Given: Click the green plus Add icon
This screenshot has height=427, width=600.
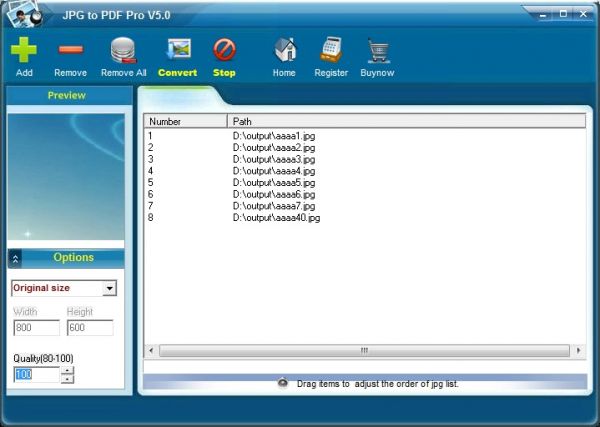Looking at the screenshot, I should click(24, 50).
